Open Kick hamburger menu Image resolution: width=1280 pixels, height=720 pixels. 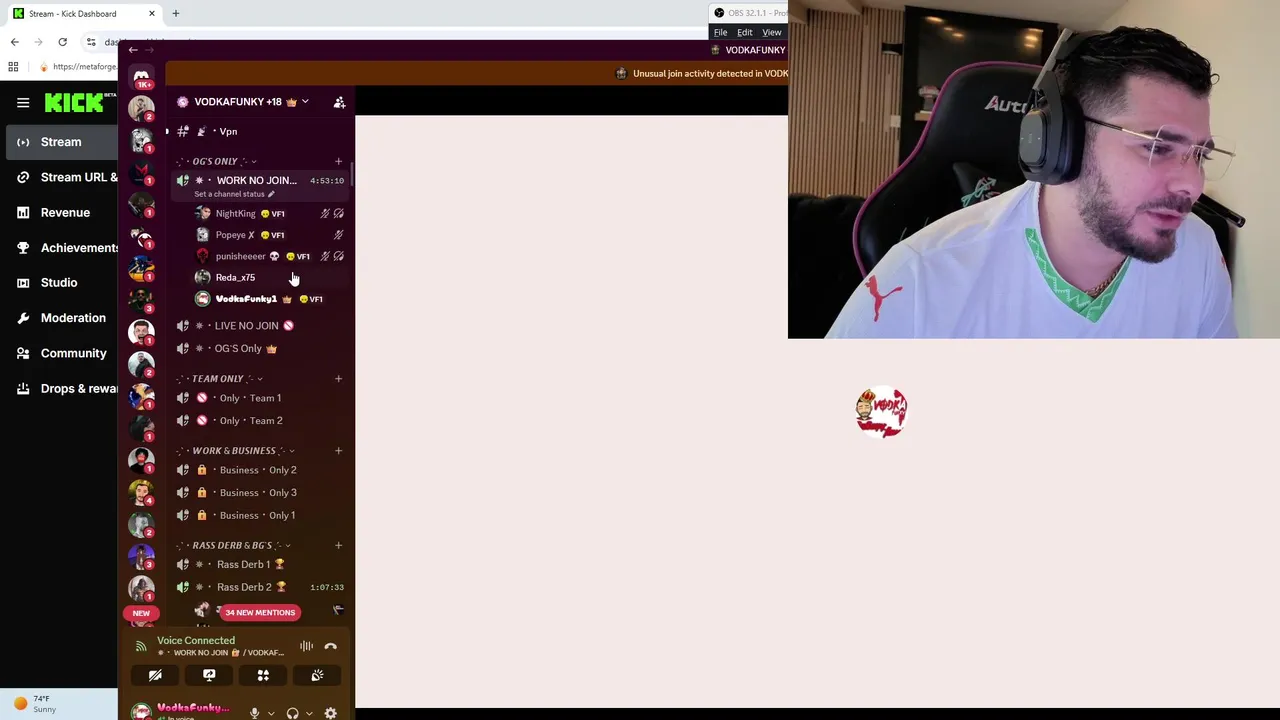[23, 102]
